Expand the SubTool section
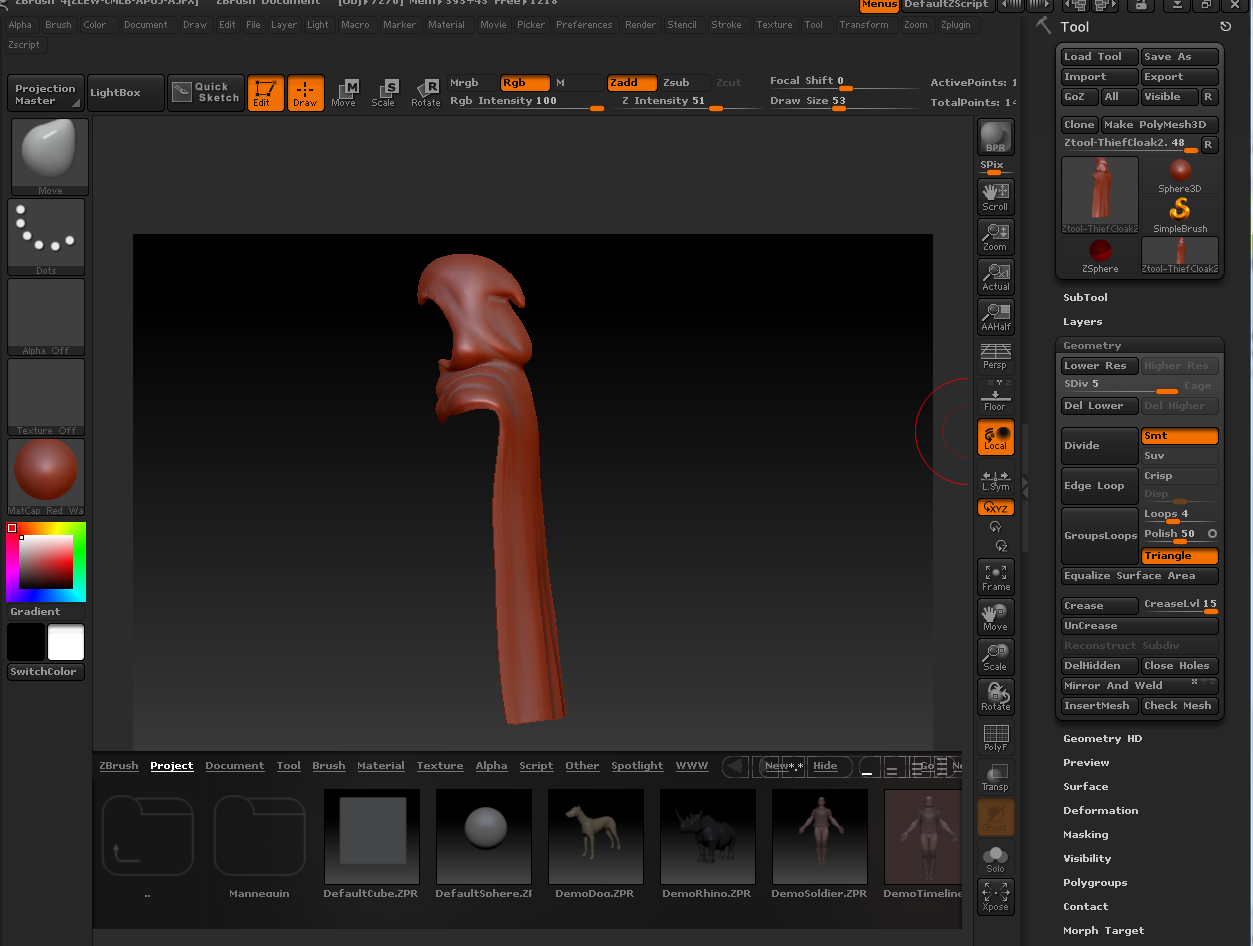Viewport: 1253px width, 946px height. coord(1085,297)
